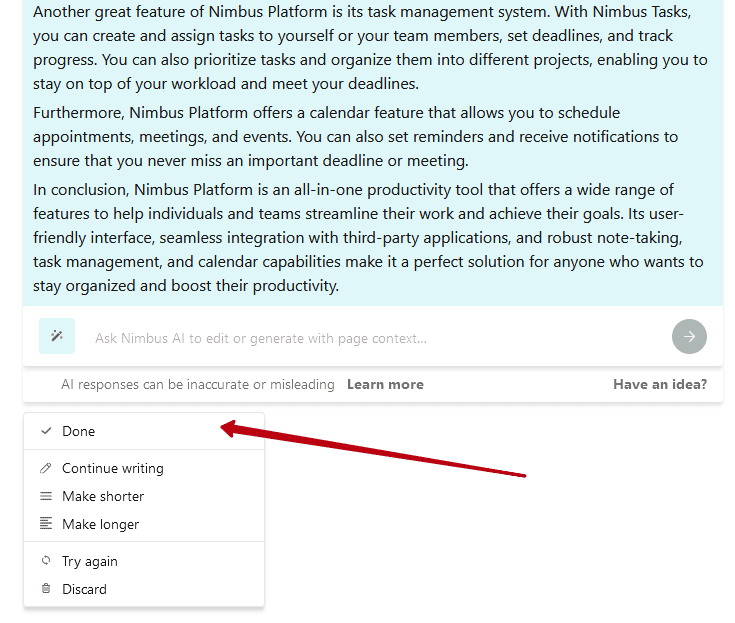Click the send arrow button
The height and width of the screenshot is (623, 735).
(689, 336)
